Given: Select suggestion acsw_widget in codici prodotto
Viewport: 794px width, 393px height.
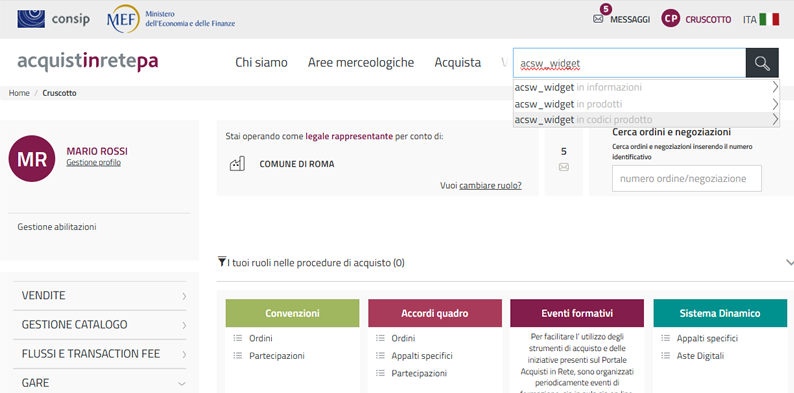Looking at the screenshot, I should pyautogui.click(x=646, y=120).
